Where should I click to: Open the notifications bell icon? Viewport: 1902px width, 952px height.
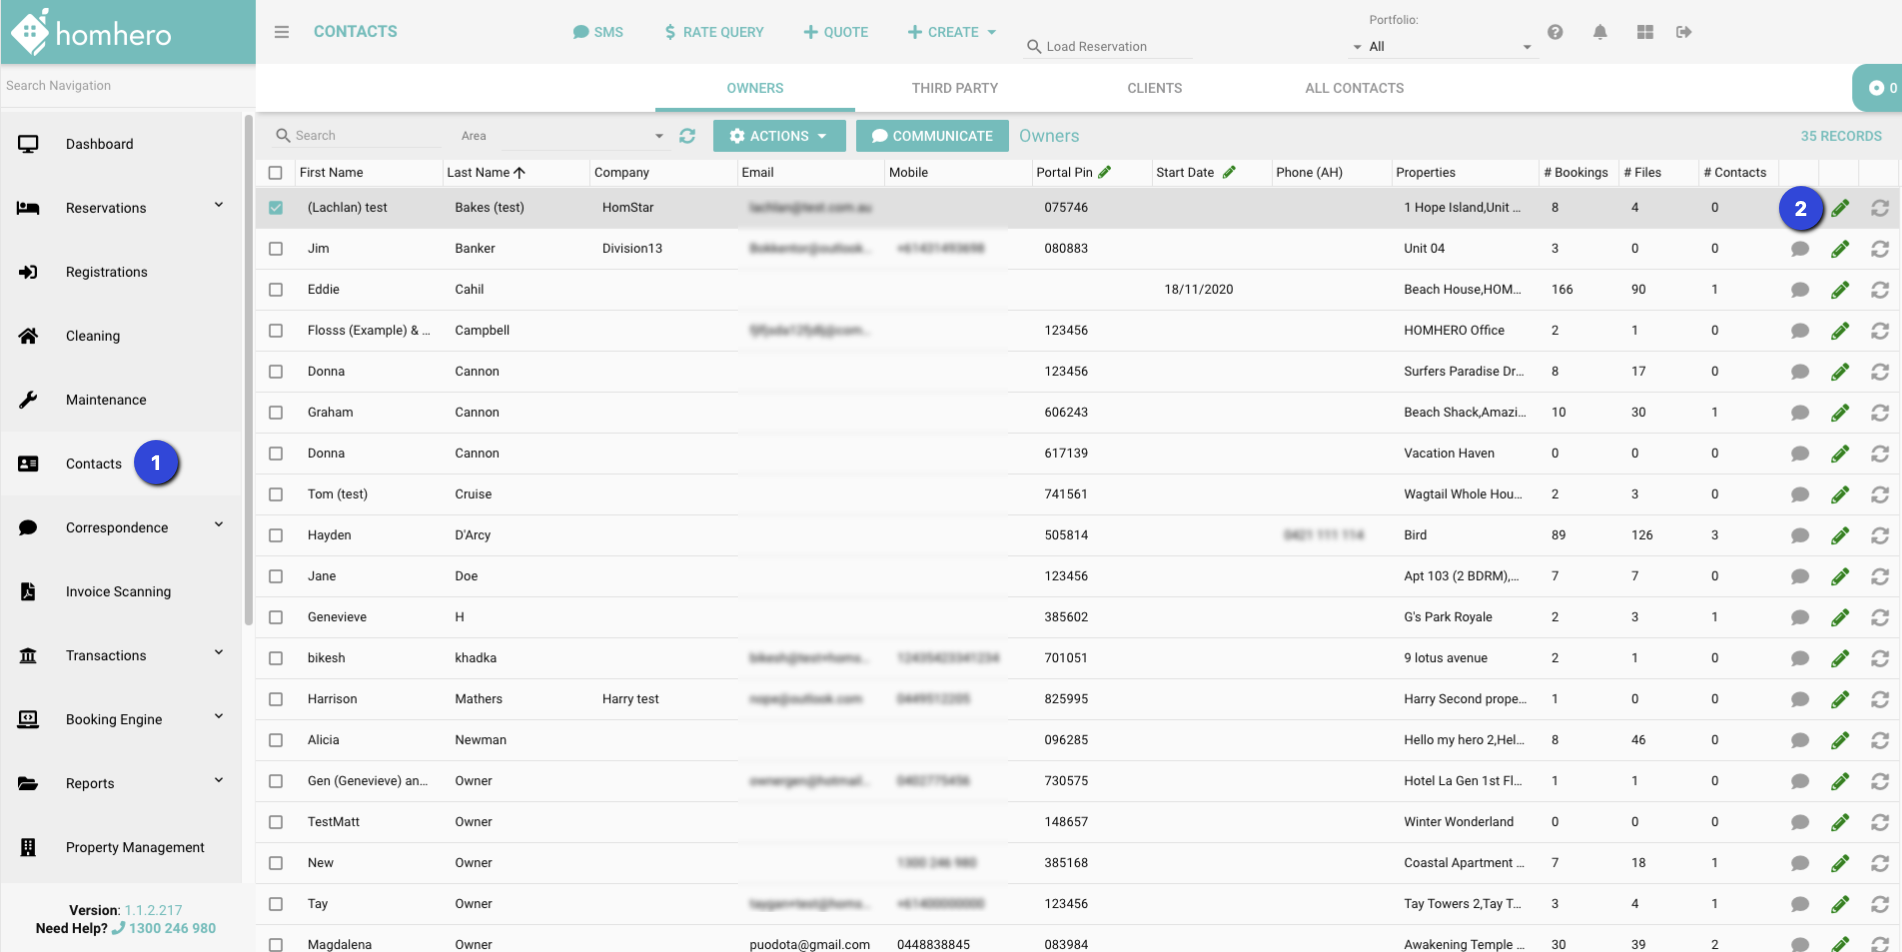click(1600, 32)
